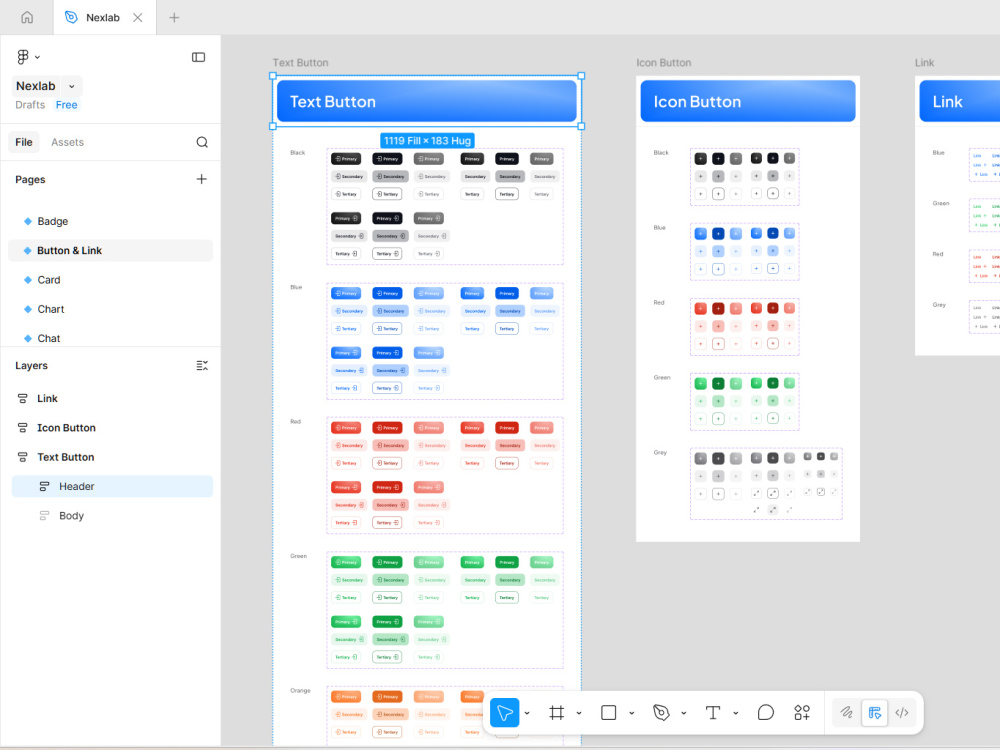The image size is (1000, 750).
Task: Select the Pen tool
Action: click(x=661, y=712)
